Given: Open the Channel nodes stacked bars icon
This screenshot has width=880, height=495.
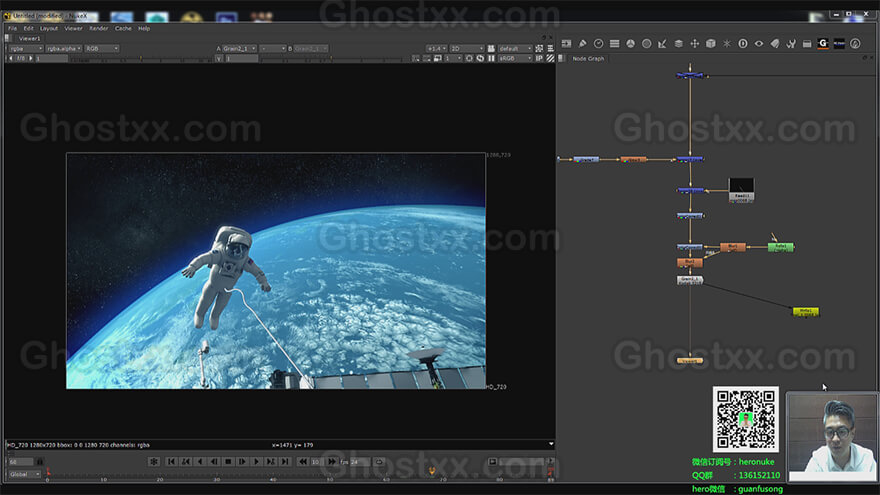Looking at the screenshot, I should 615,44.
